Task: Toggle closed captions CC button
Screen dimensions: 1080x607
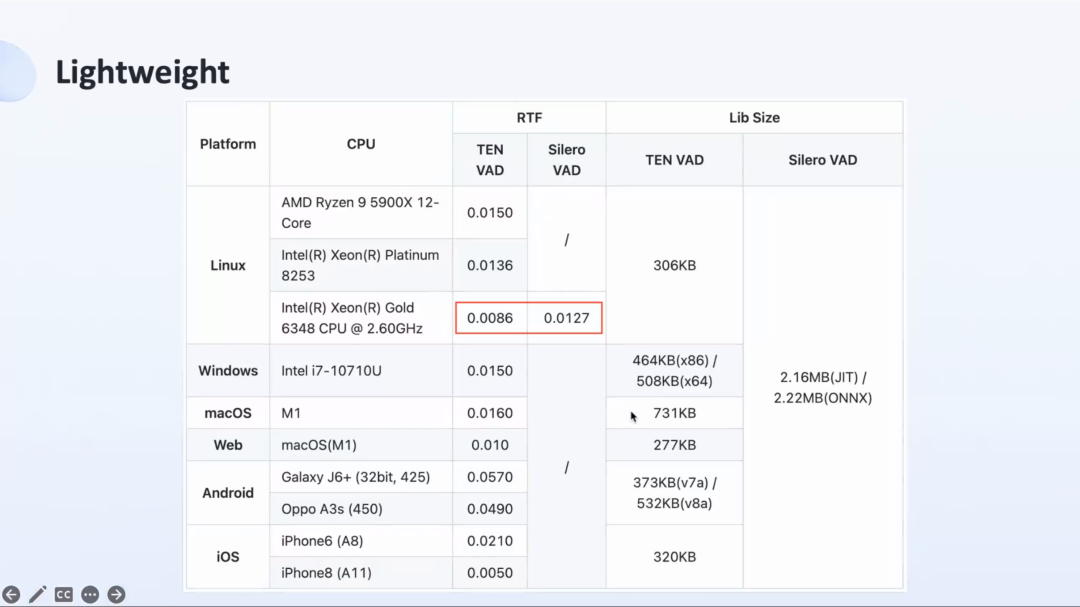Action: pos(63,594)
